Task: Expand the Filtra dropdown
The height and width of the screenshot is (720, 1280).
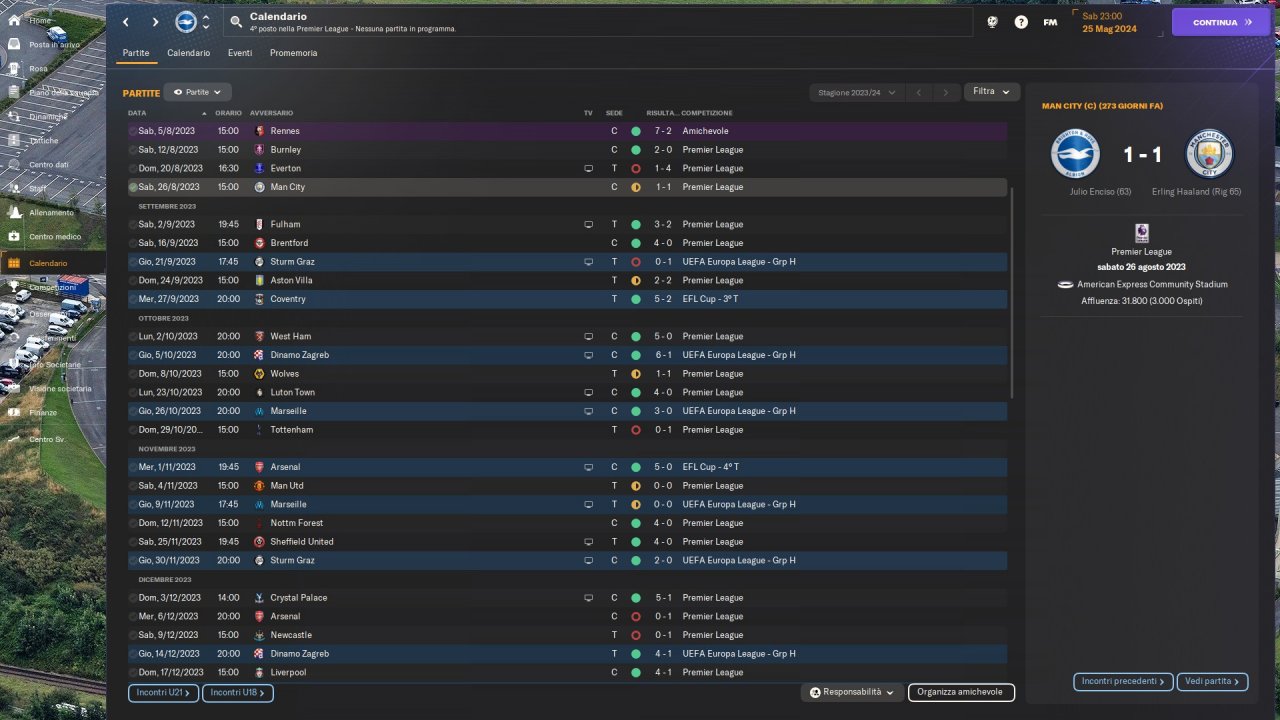Action: (992, 91)
